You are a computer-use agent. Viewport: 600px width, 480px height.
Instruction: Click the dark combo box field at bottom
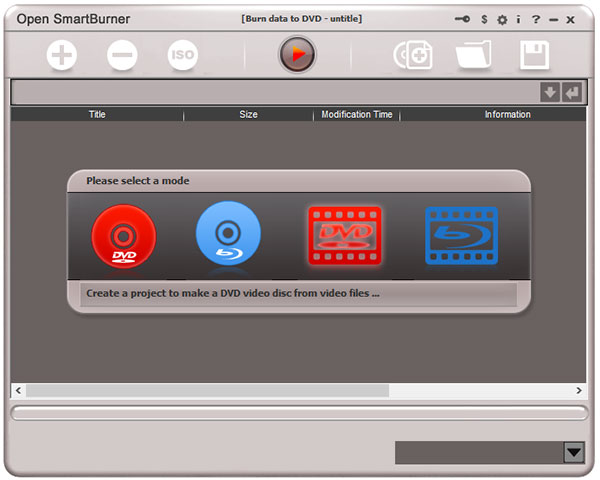pos(479,452)
